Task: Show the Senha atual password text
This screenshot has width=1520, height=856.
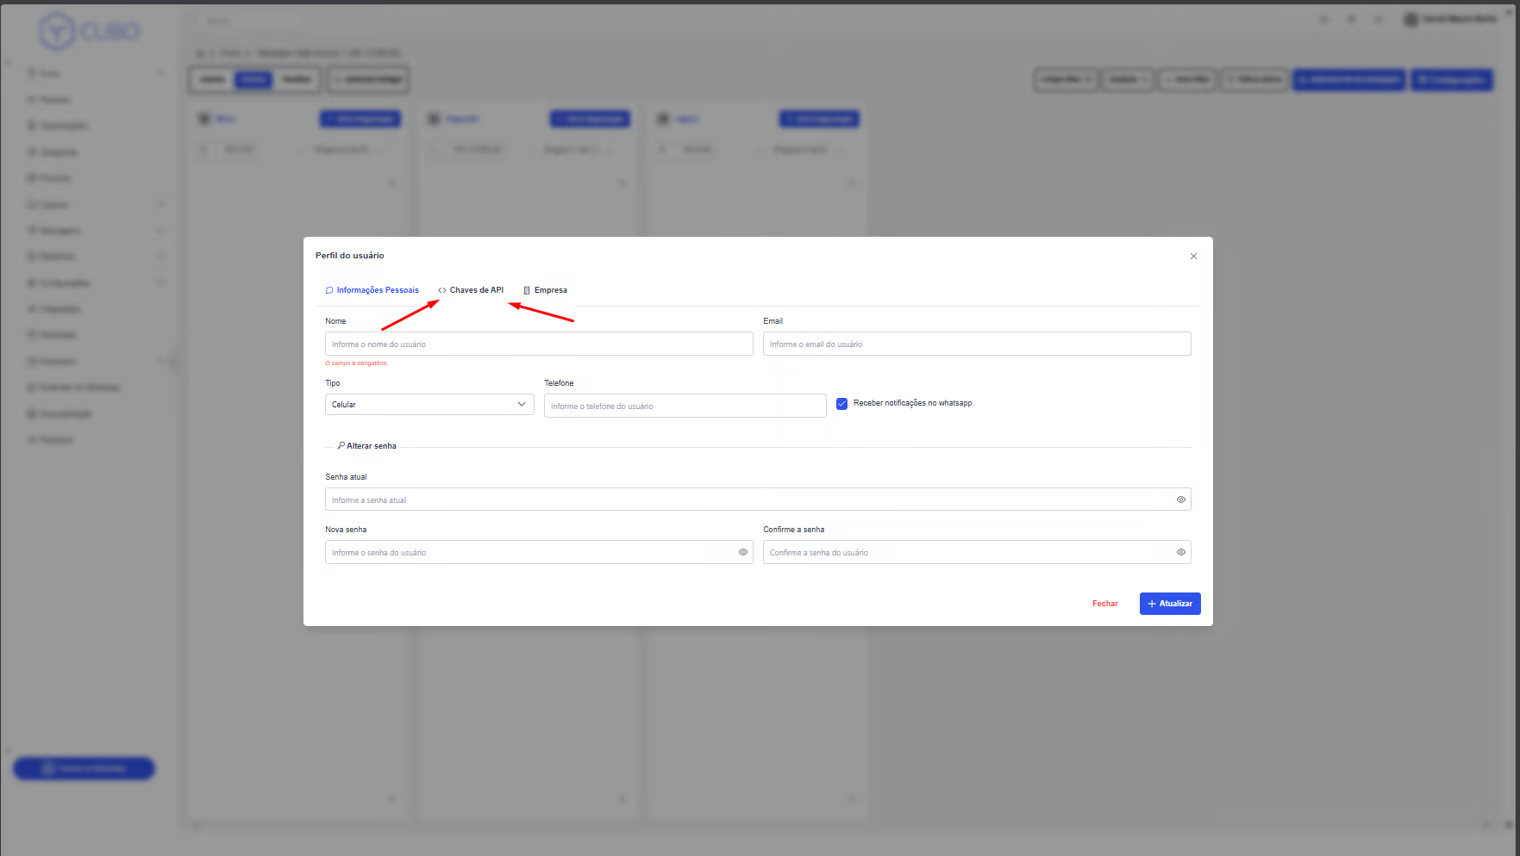Action: click(1180, 500)
